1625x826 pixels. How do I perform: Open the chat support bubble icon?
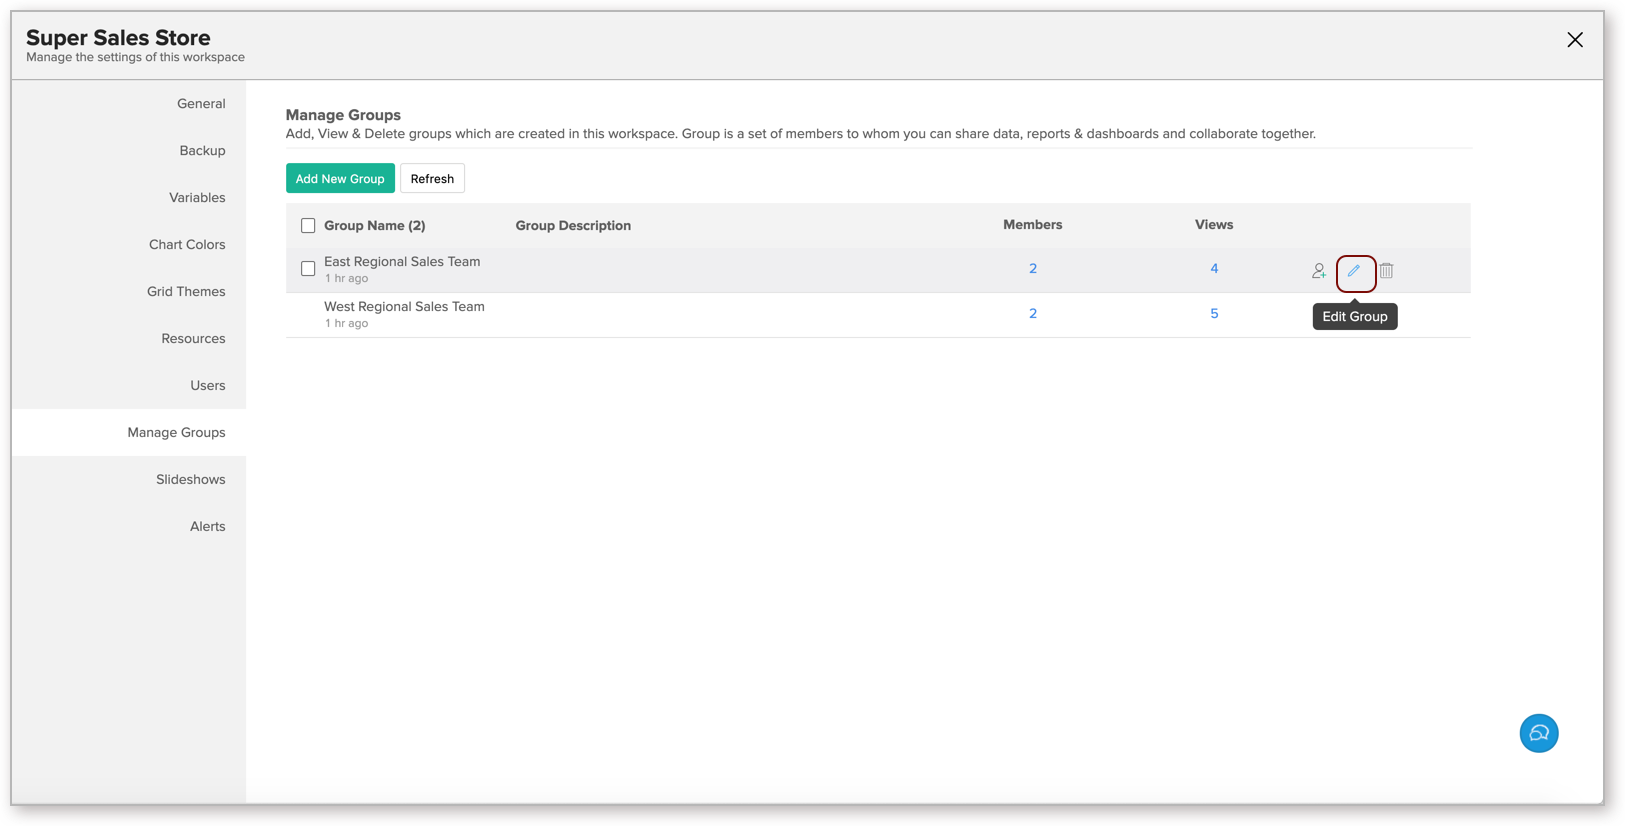pyautogui.click(x=1538, y=733)
